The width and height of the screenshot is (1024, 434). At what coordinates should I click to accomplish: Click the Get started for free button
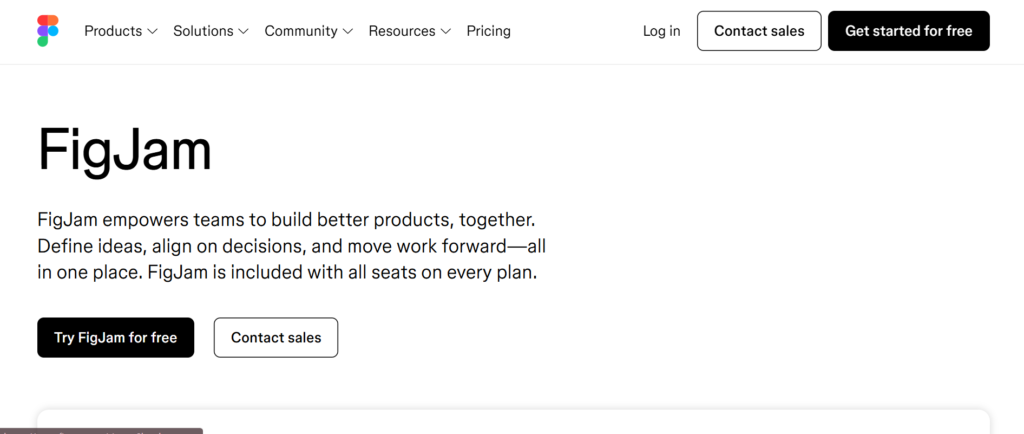pos(908,31)
